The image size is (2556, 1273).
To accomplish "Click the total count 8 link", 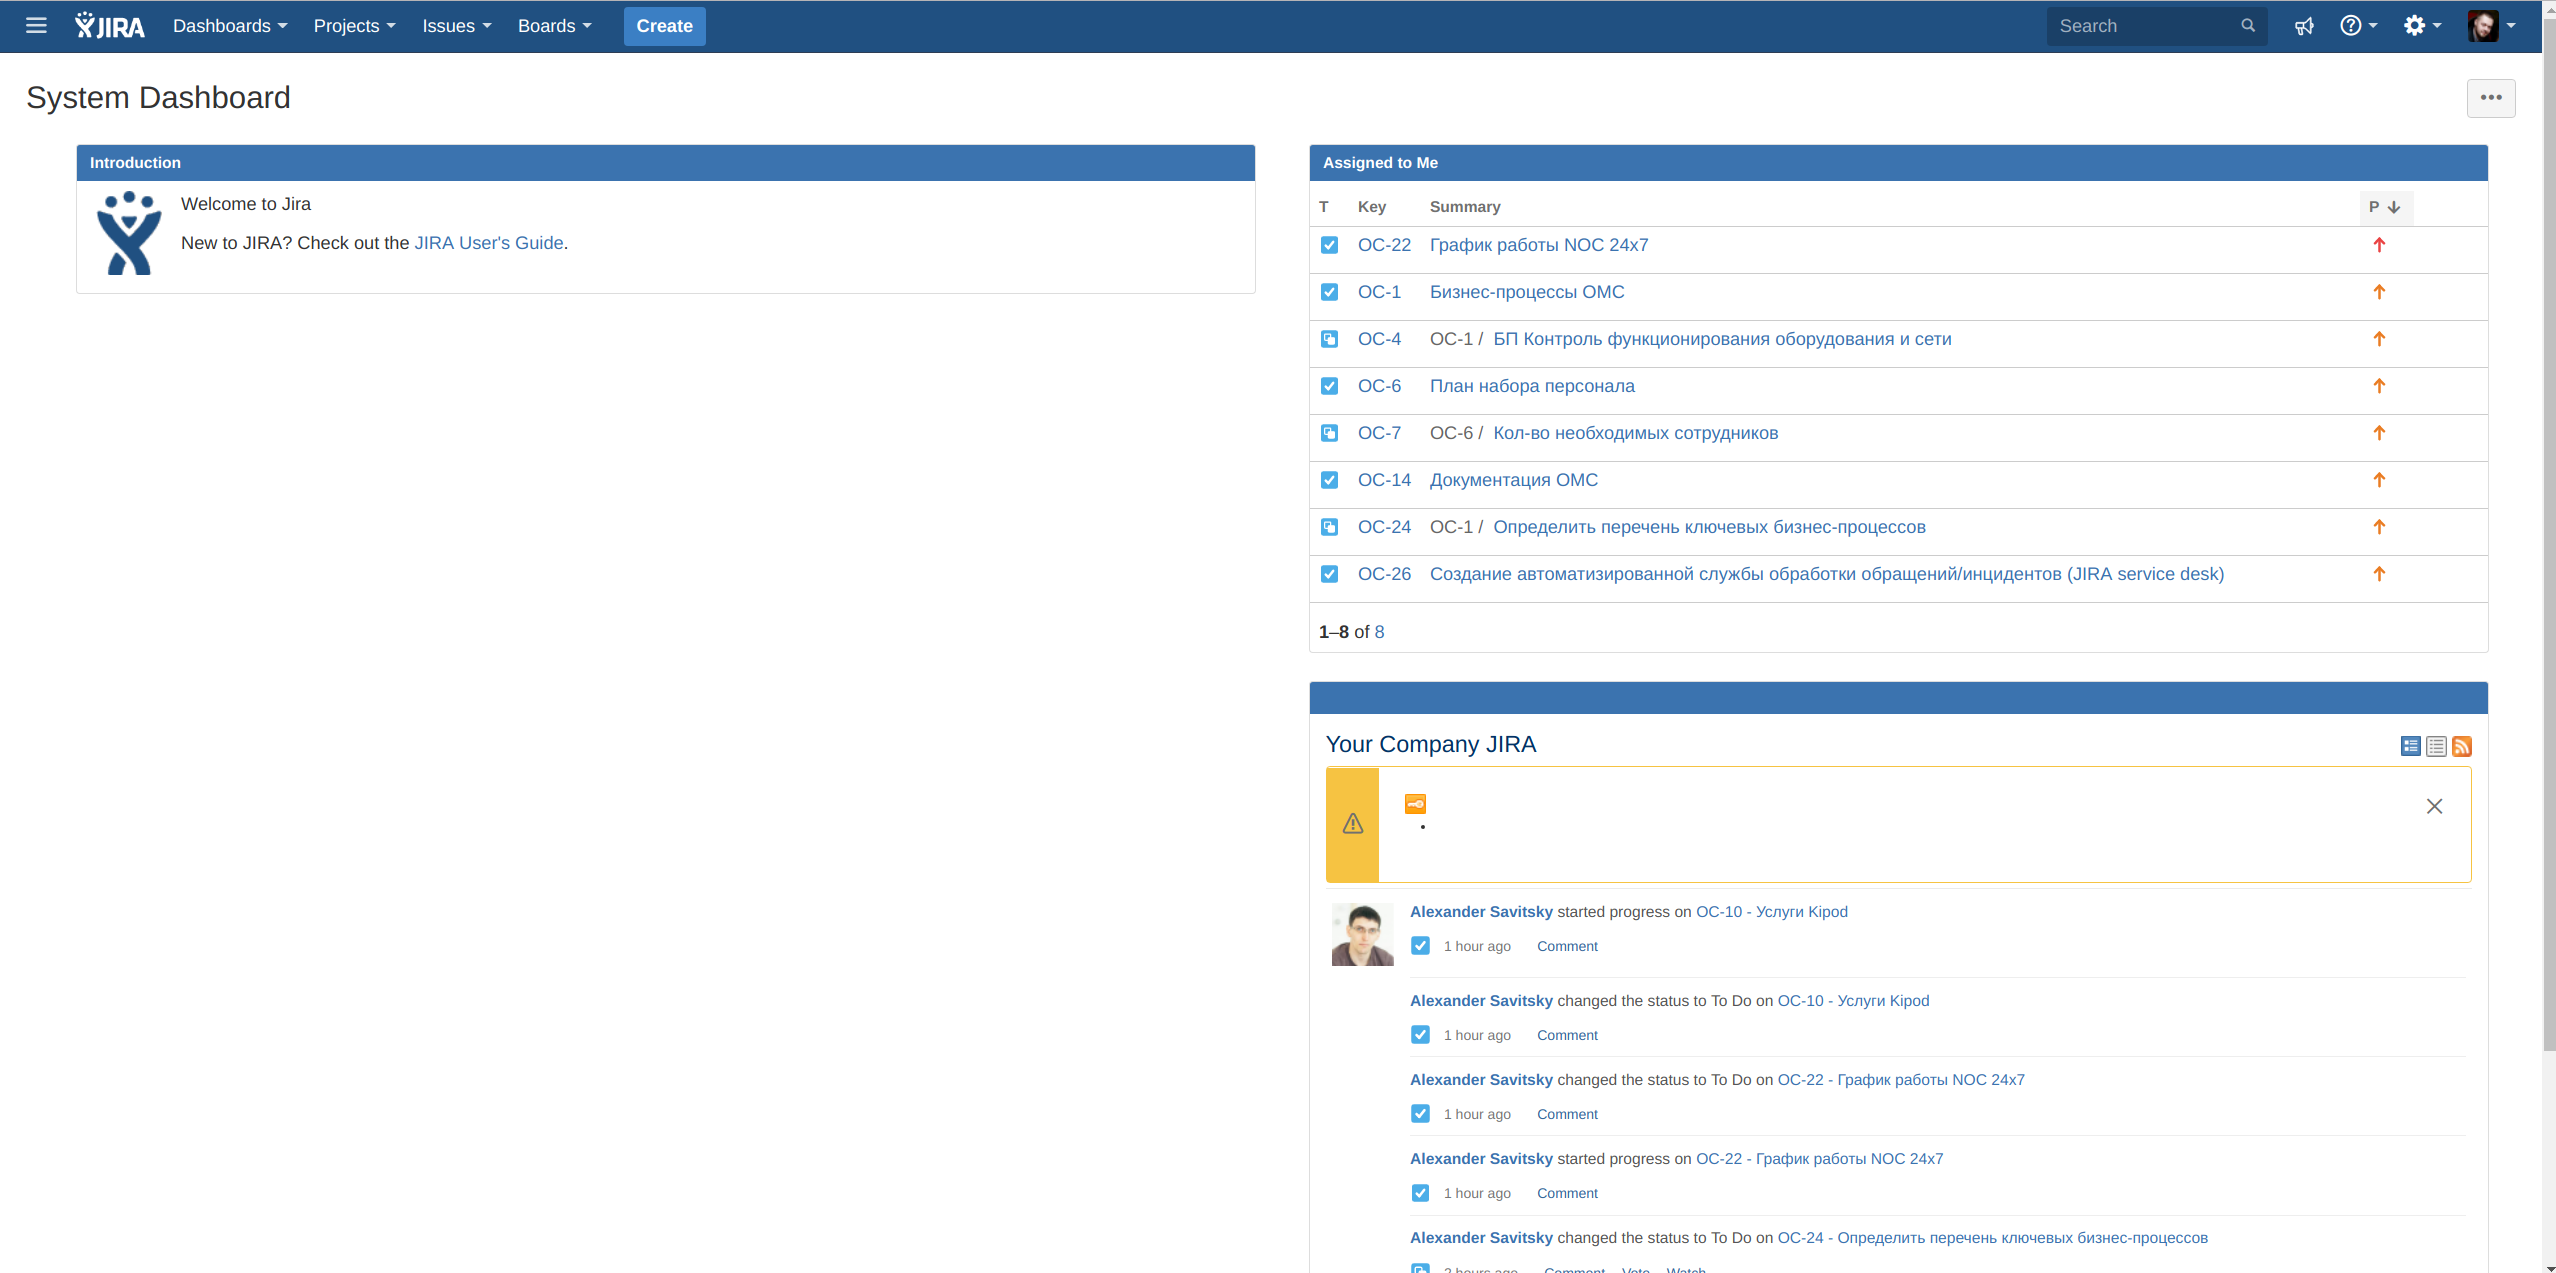I will pos(1379,632).
